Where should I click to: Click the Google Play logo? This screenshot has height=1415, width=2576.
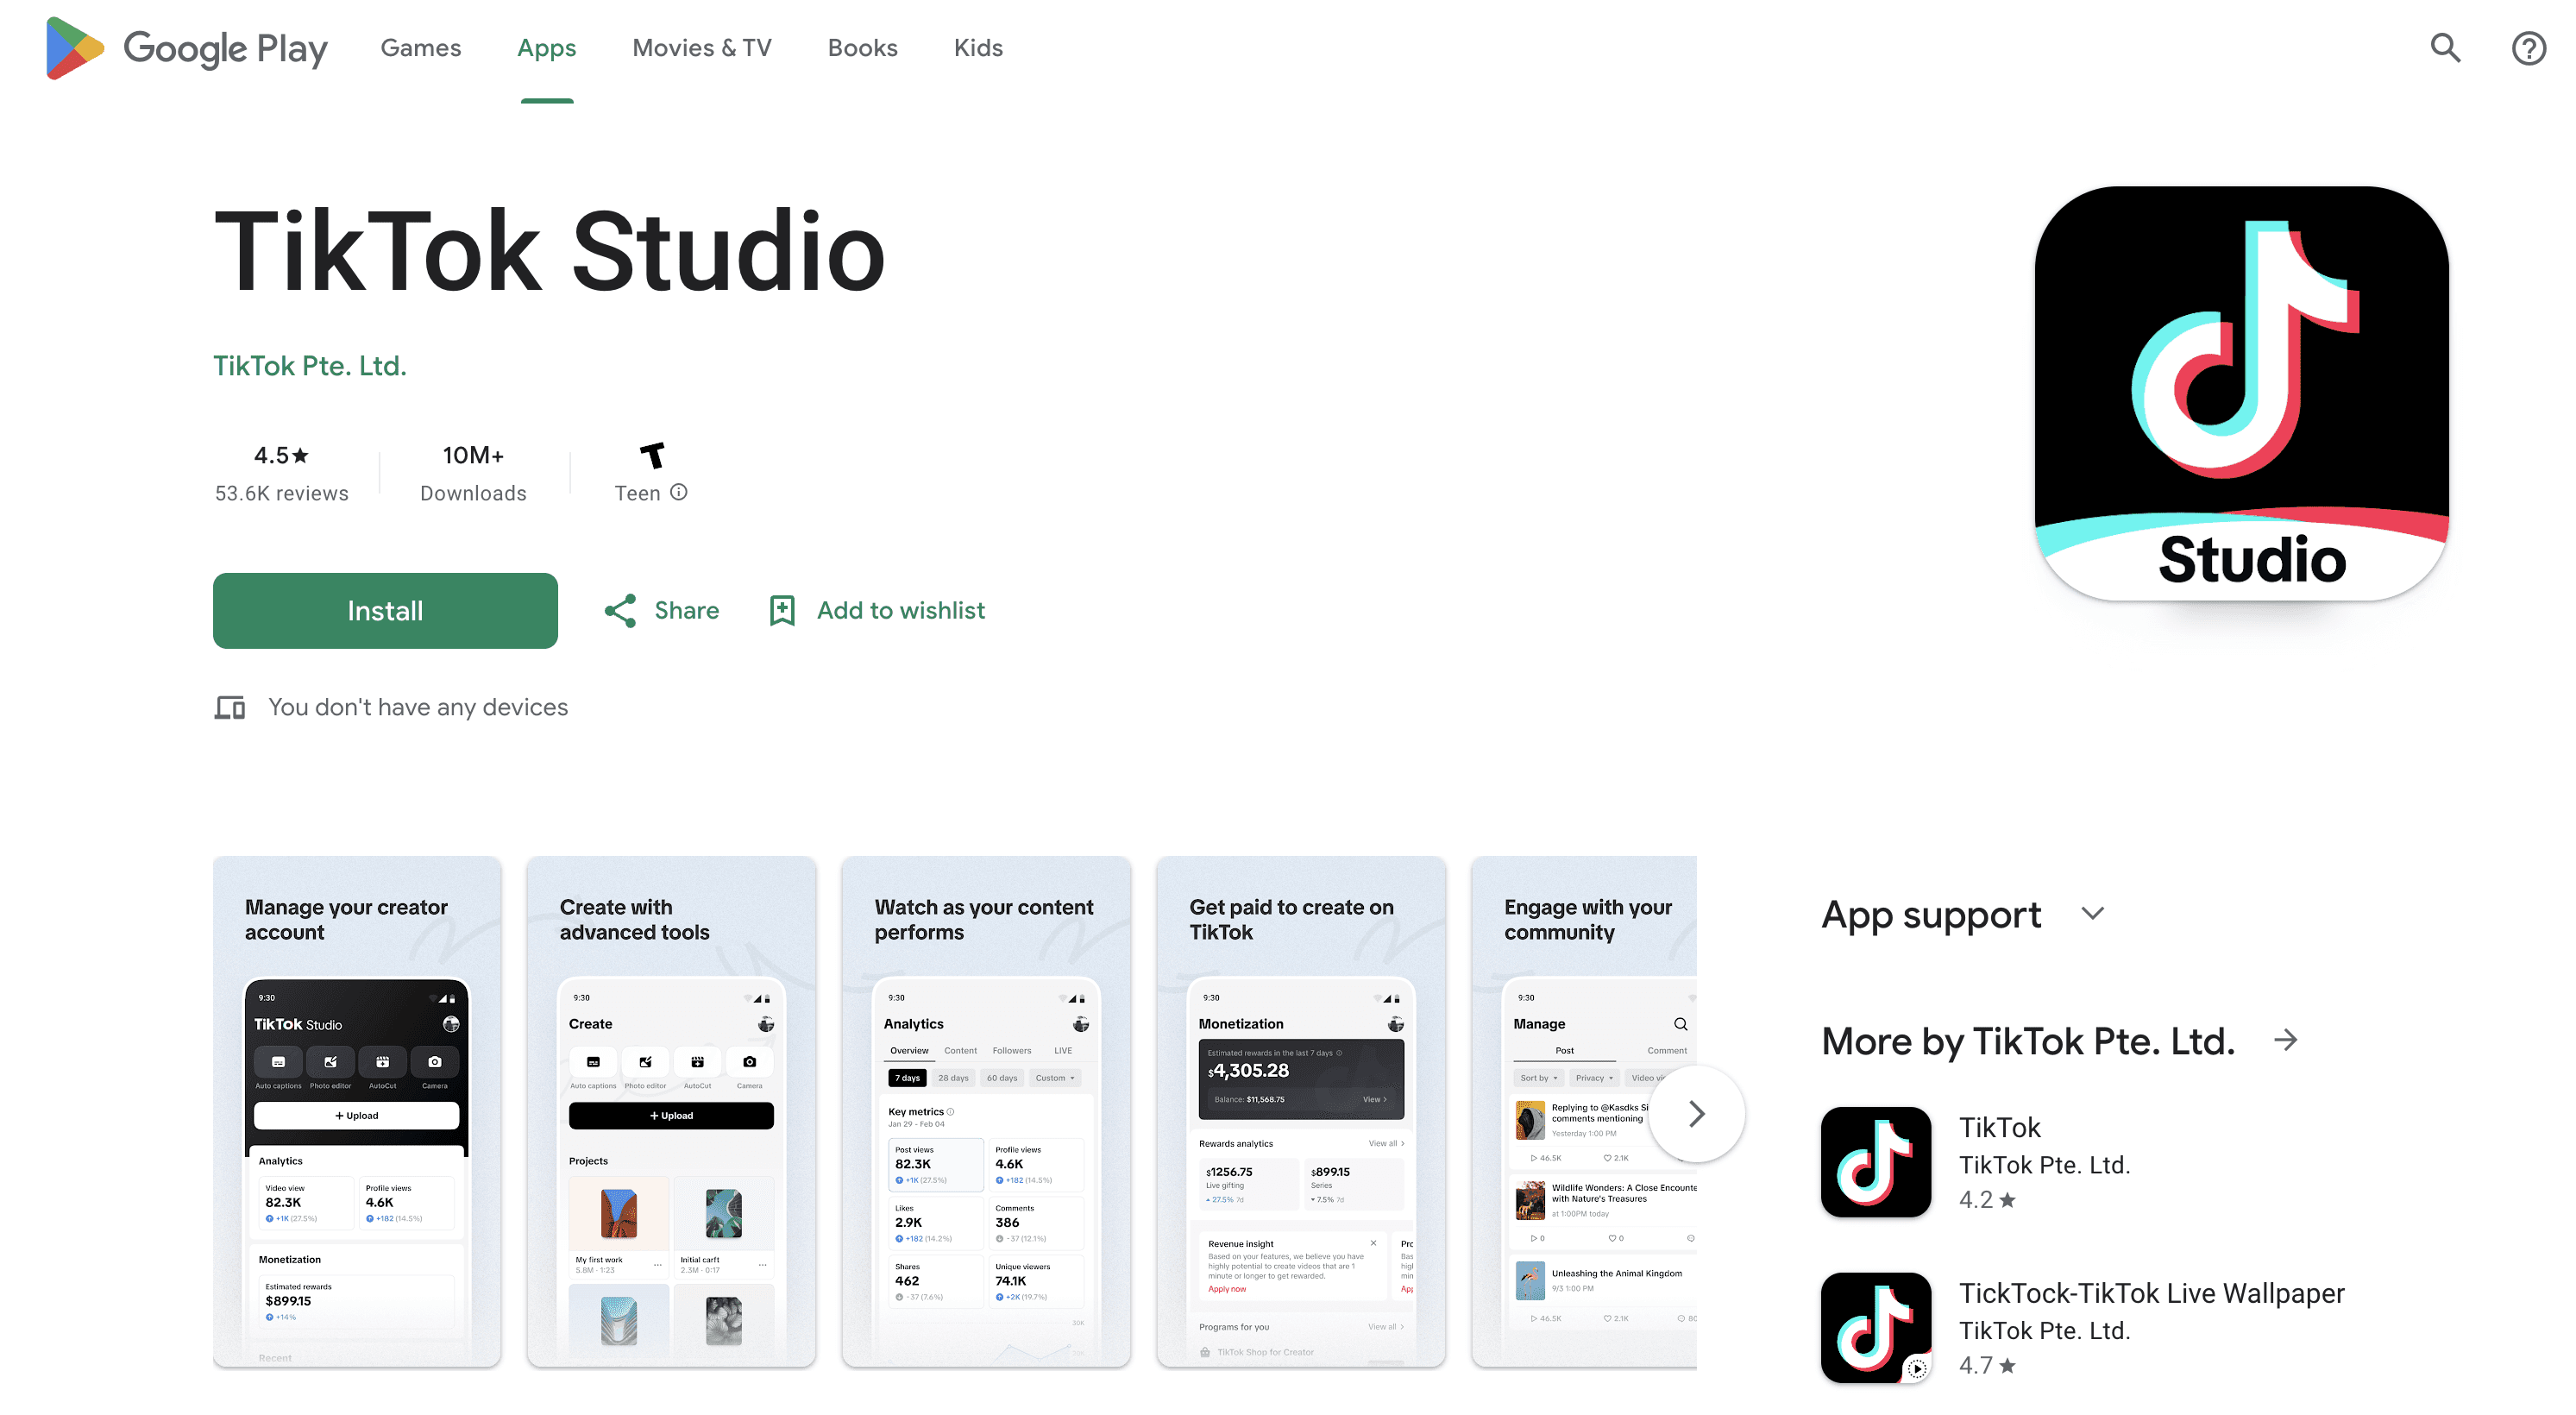click(x=187, y=48)
